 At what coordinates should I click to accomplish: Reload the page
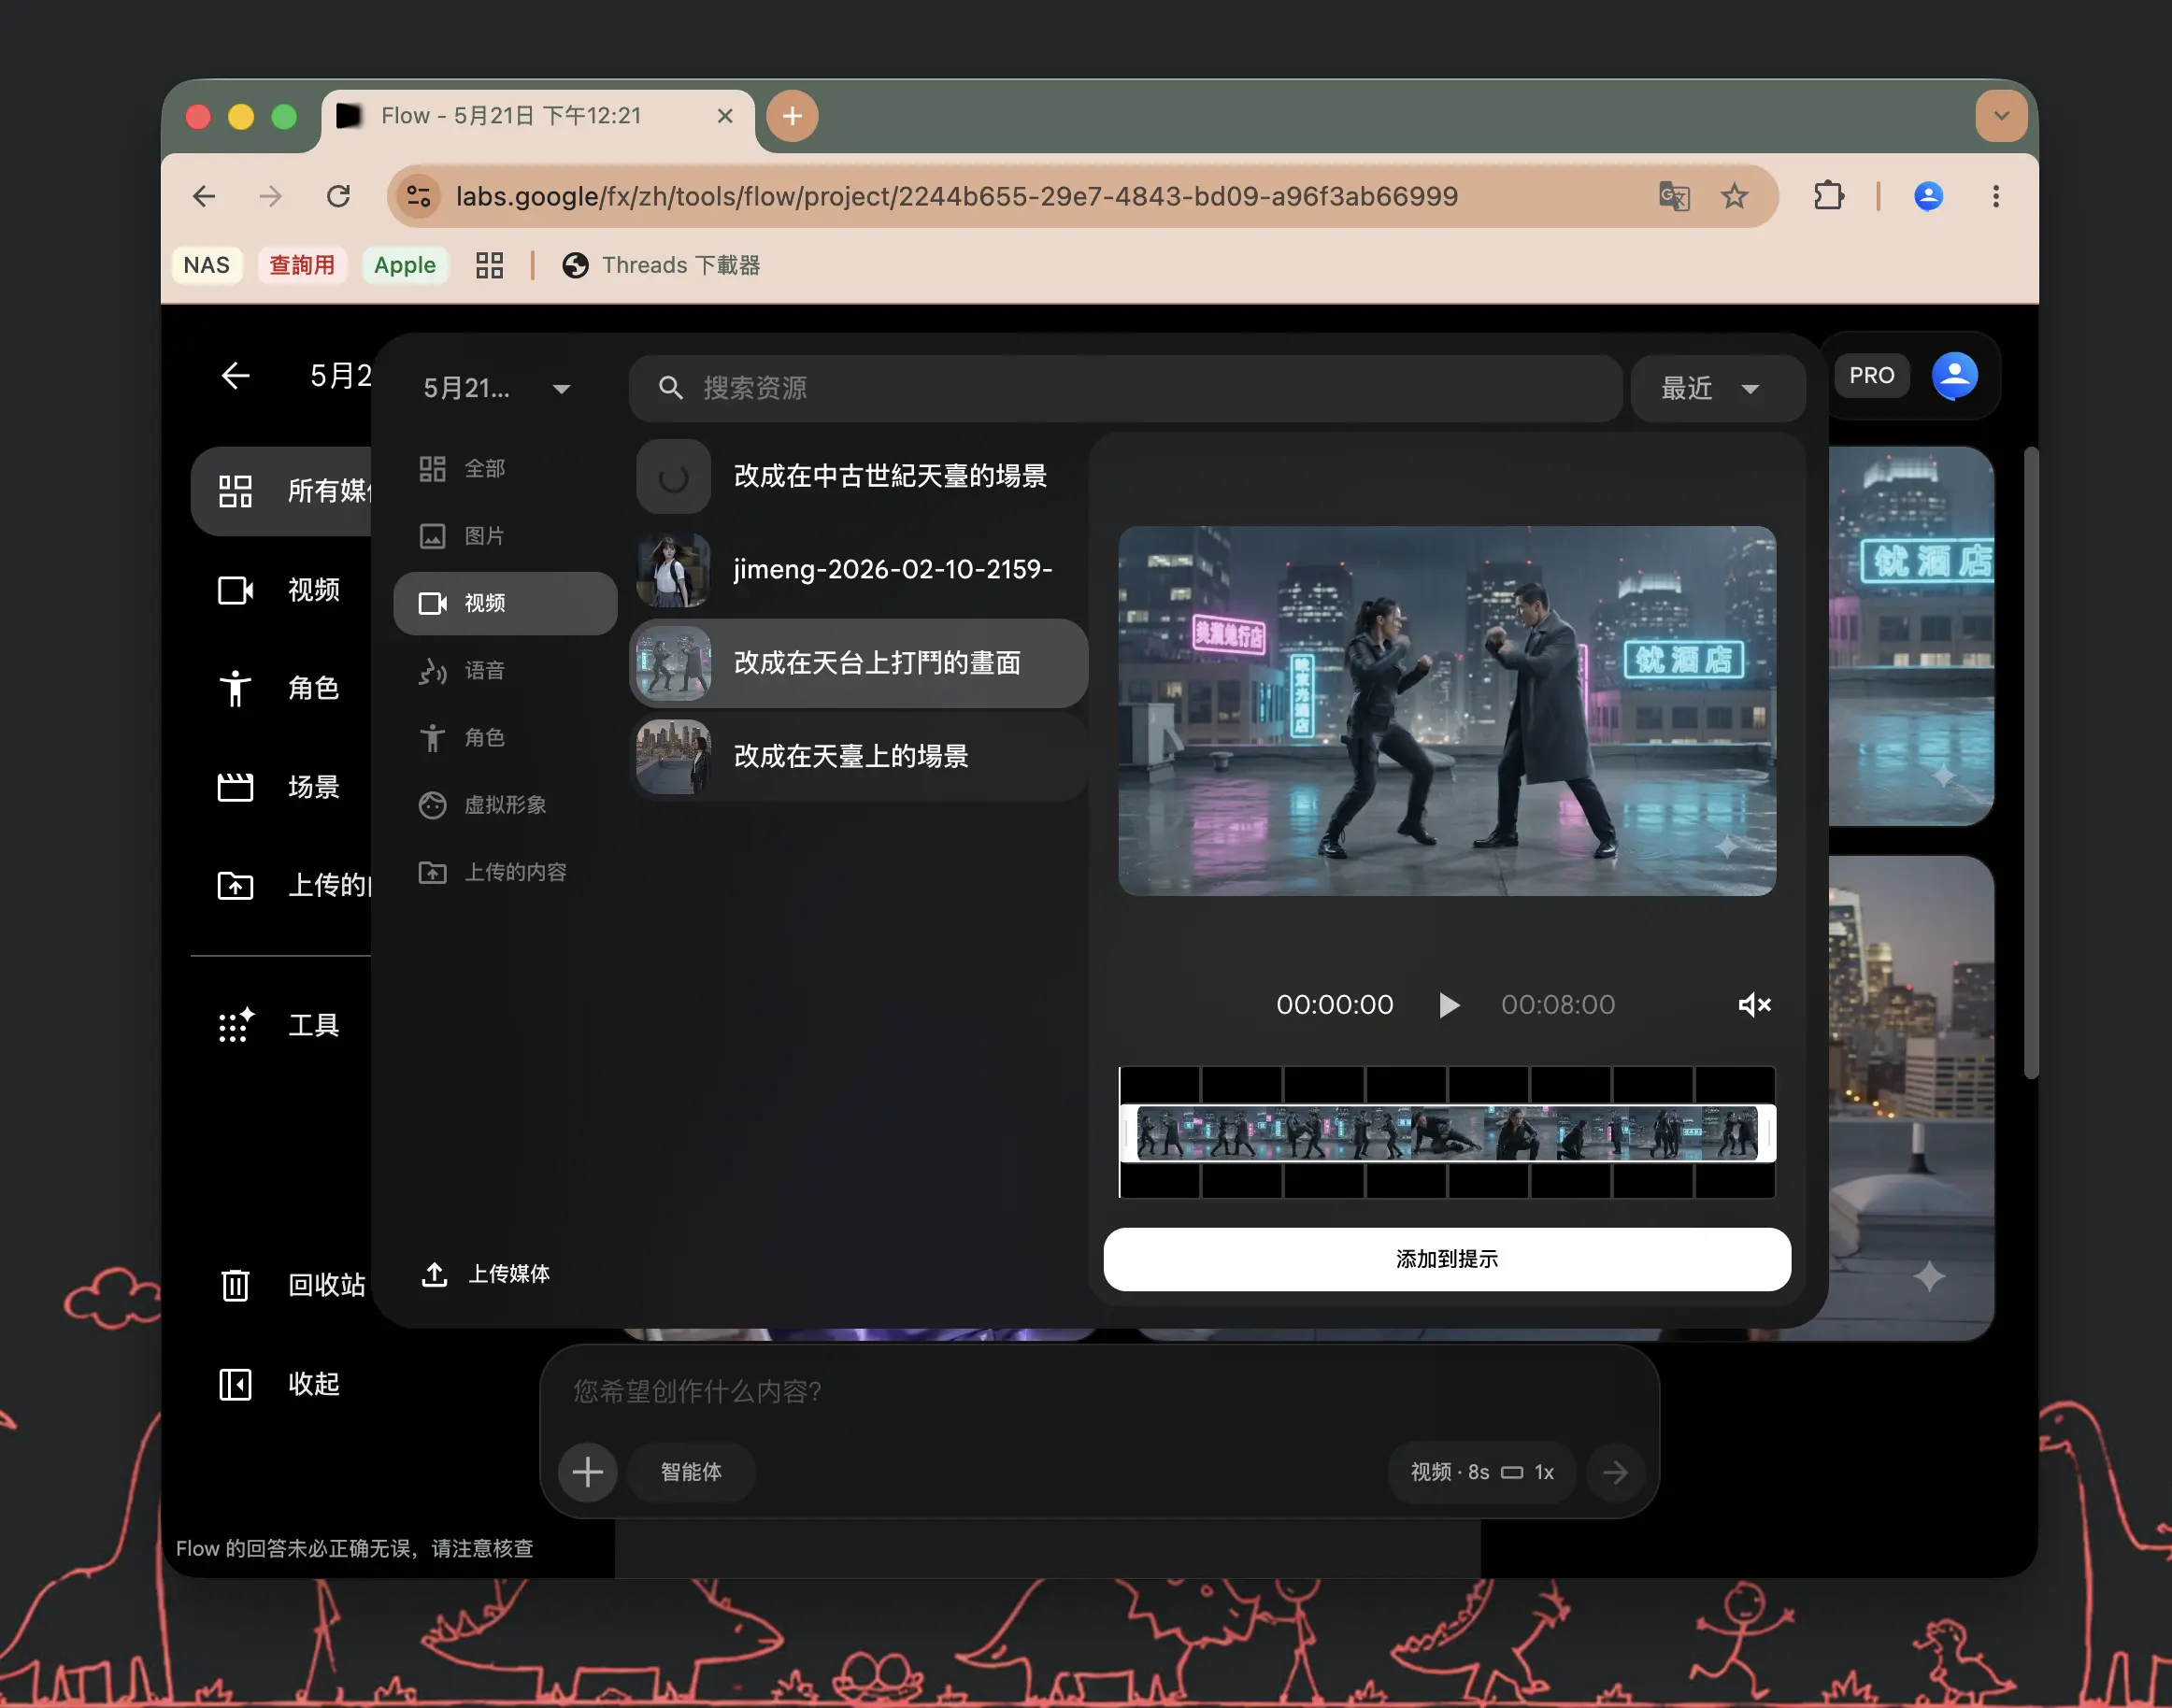point(338,196)
